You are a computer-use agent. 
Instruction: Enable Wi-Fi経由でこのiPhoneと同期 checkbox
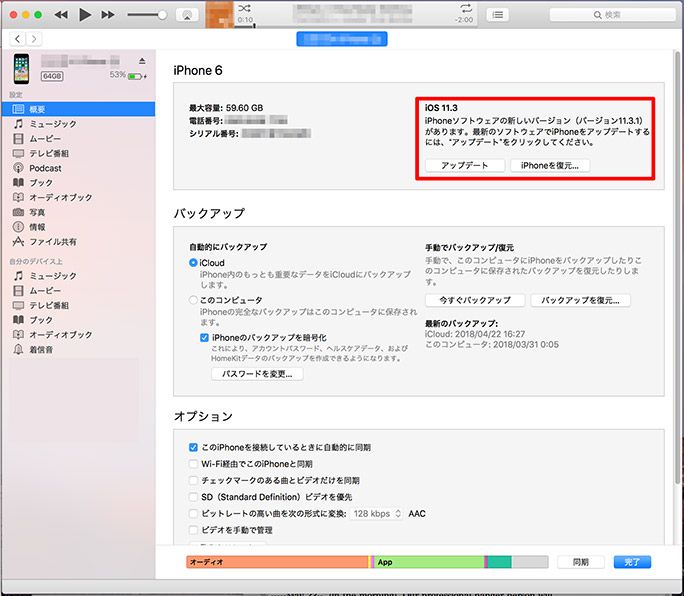193,464
